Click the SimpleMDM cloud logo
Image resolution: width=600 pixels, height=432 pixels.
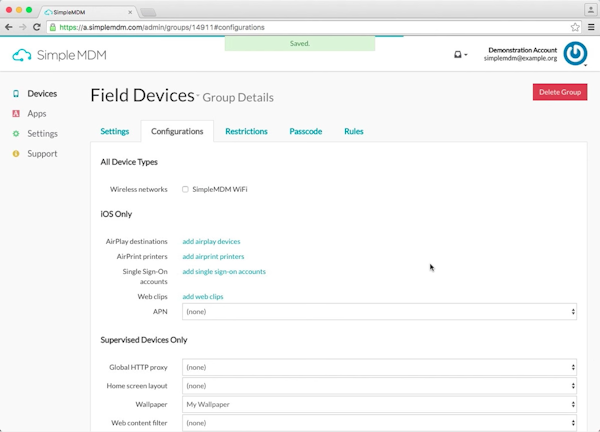59,55
